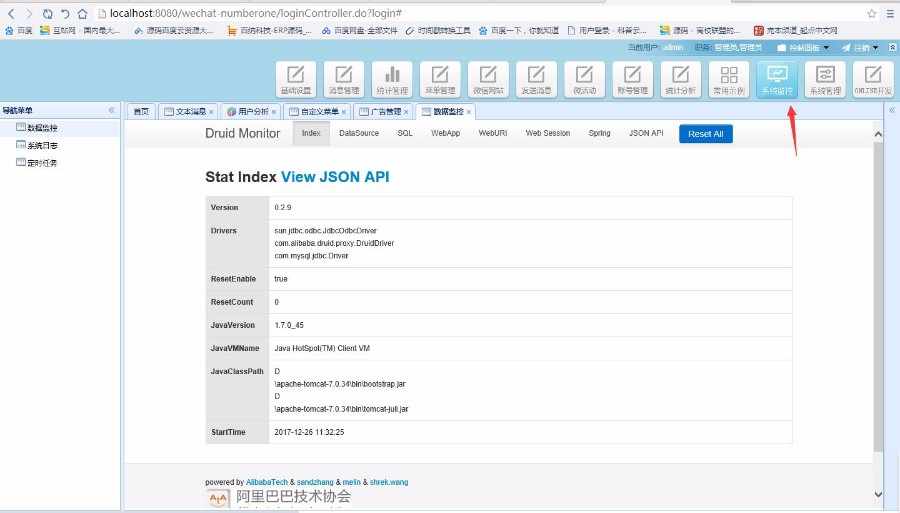
Task: Open the WebApp page in Druid Monitor
Action: (445, 133)
